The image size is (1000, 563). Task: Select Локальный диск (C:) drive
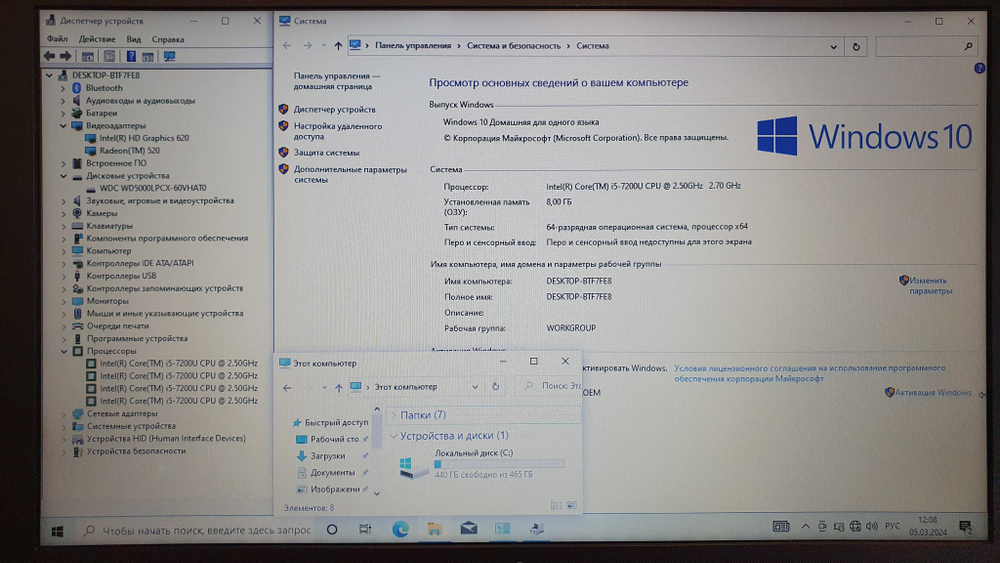[x=482, y=464]
